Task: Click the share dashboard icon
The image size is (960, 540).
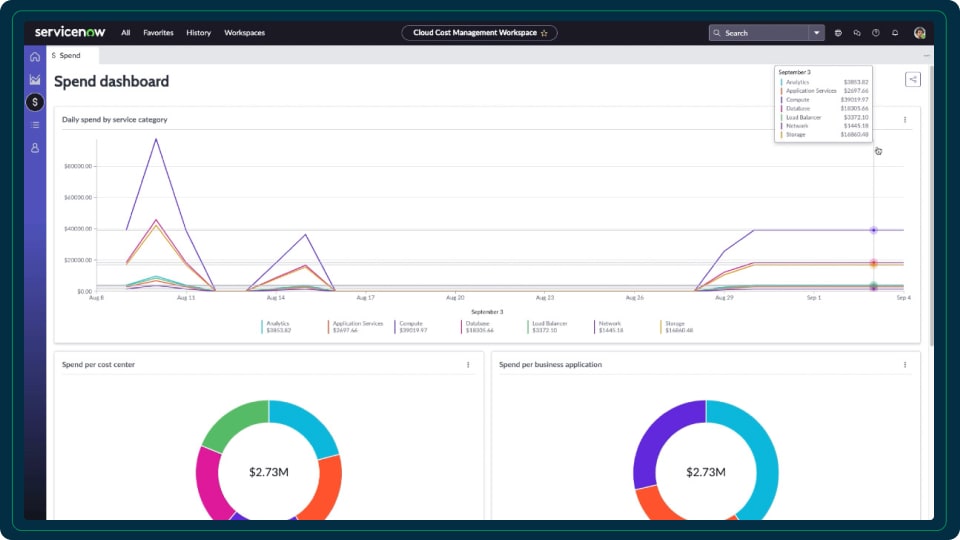Action: (913, 80)
